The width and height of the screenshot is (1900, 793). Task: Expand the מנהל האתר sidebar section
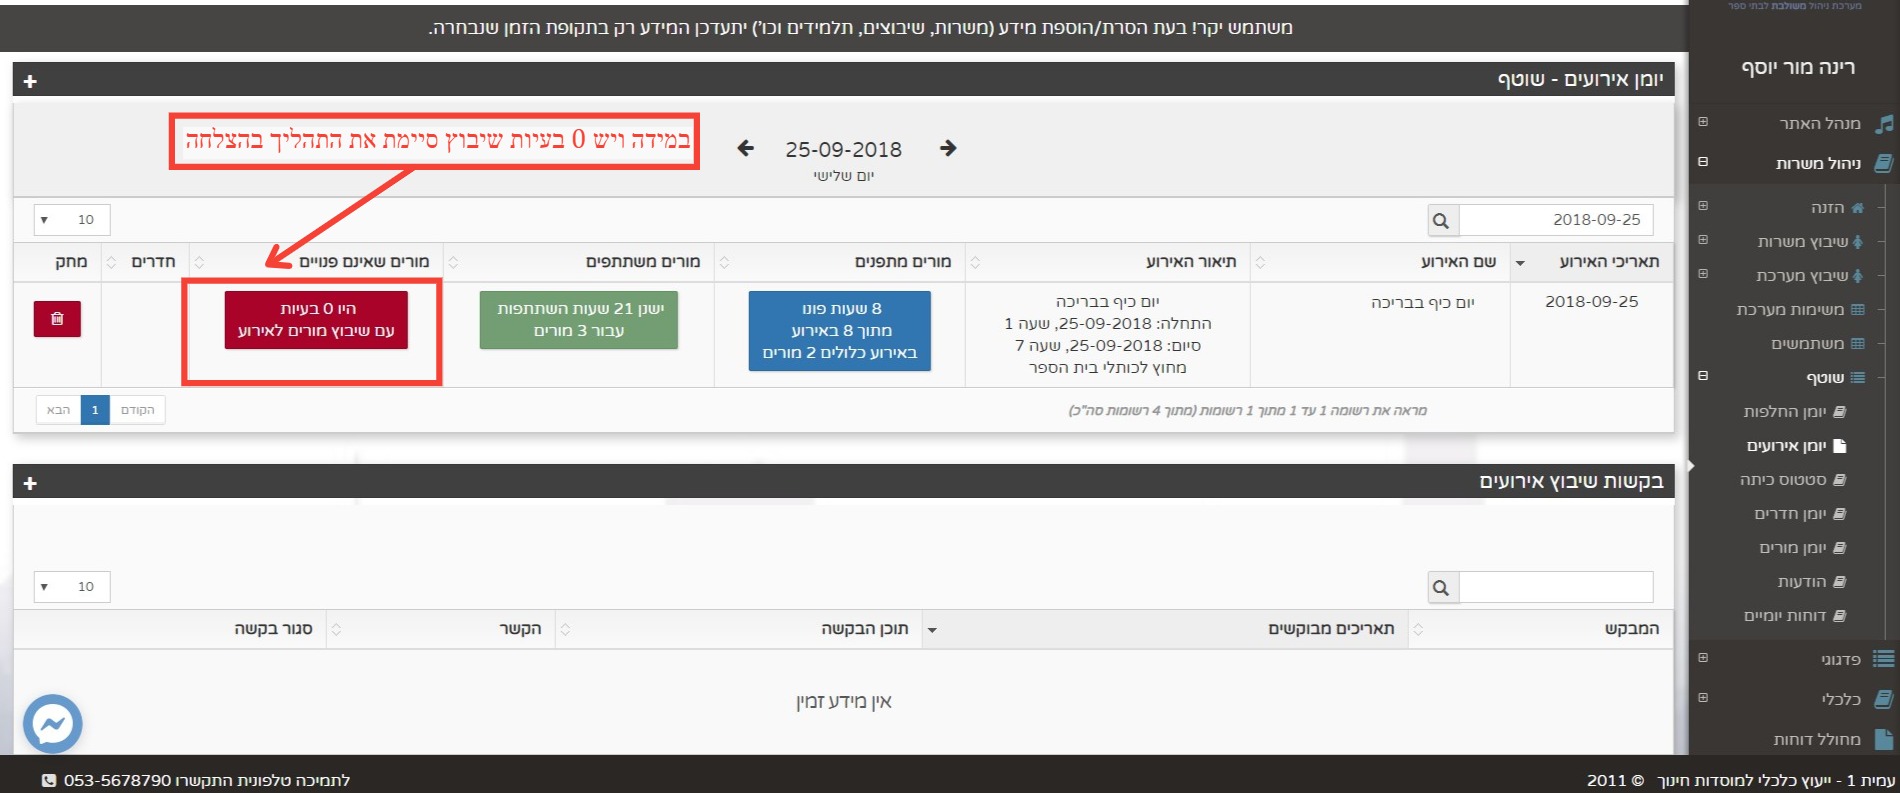pos(1703,122)
